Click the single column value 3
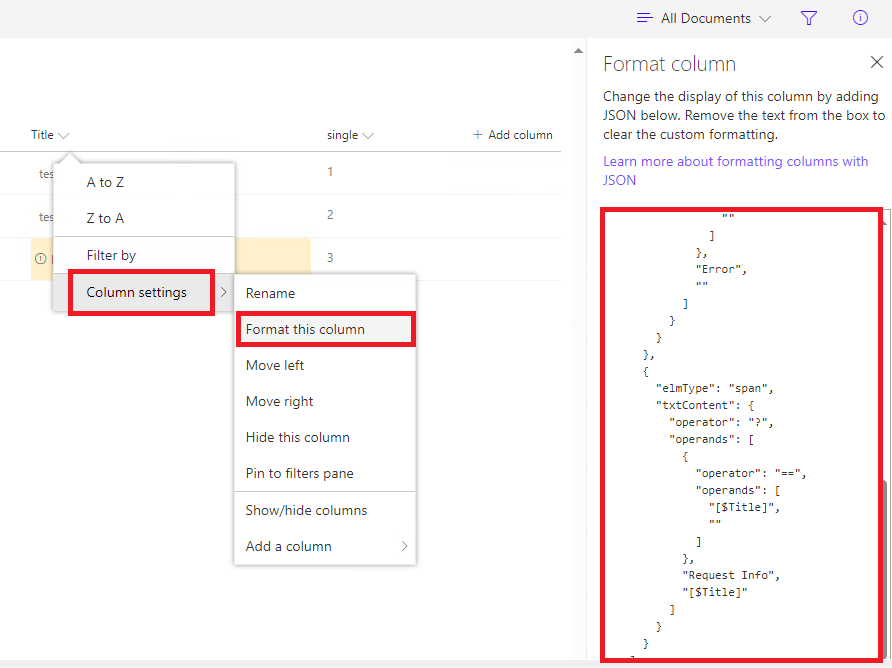 (x=330, y=258)
